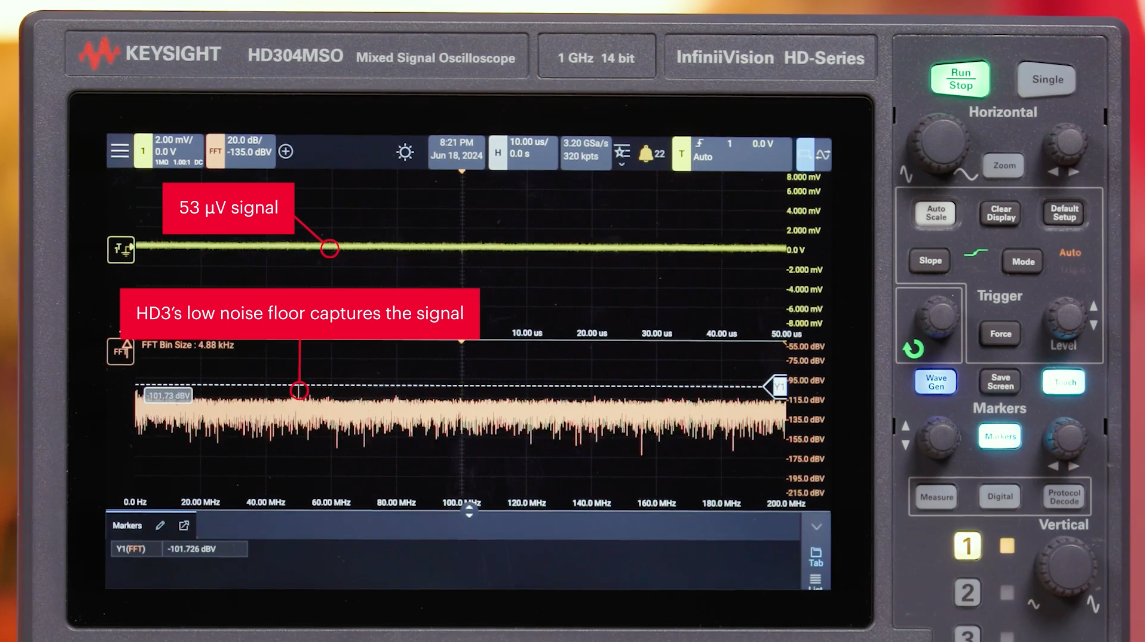
Task: Toggle the channel 1 vertical button
Action: (x=967, y=546)
